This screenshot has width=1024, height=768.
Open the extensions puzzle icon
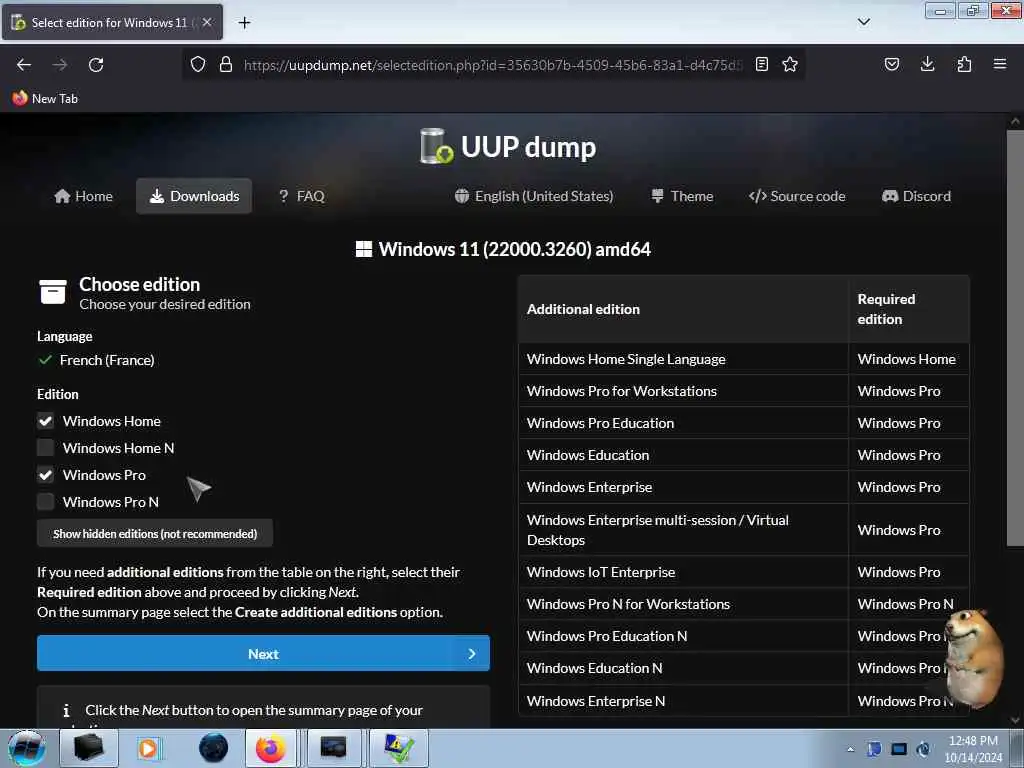coord(964,64)
